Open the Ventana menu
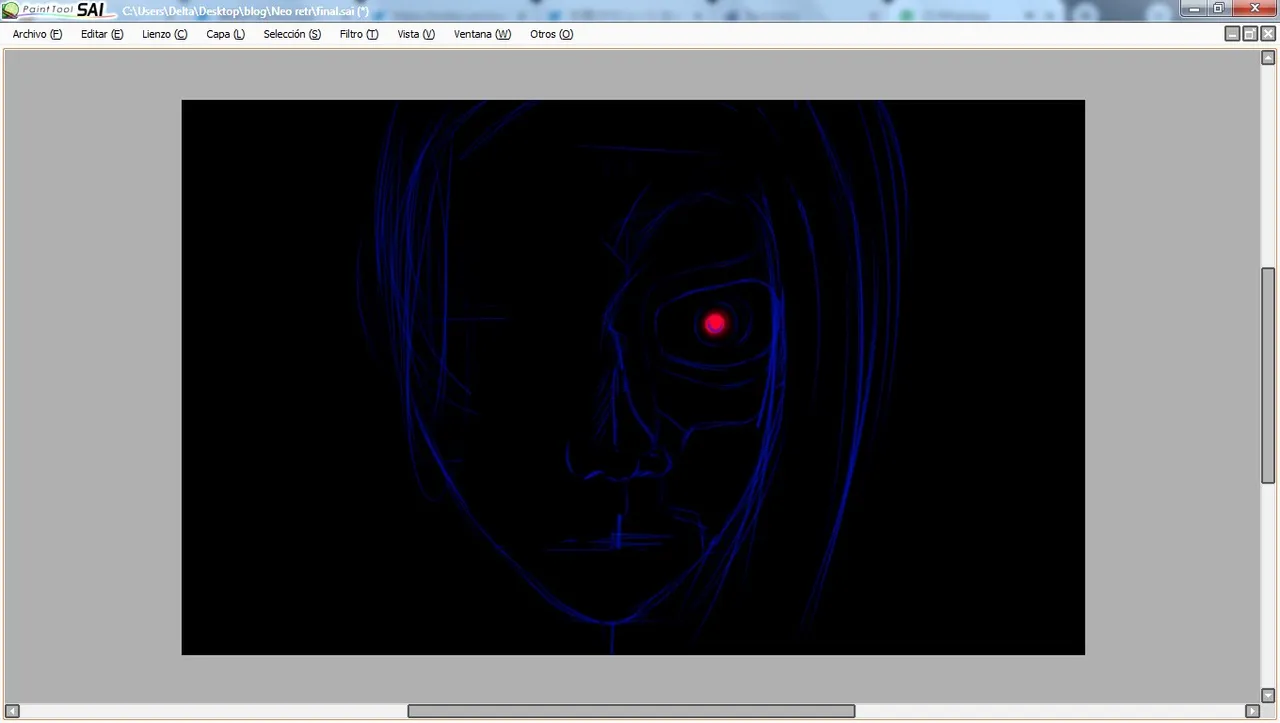Image resolution: width=1280 pixels, height=723 pixels. click(482, 34)
